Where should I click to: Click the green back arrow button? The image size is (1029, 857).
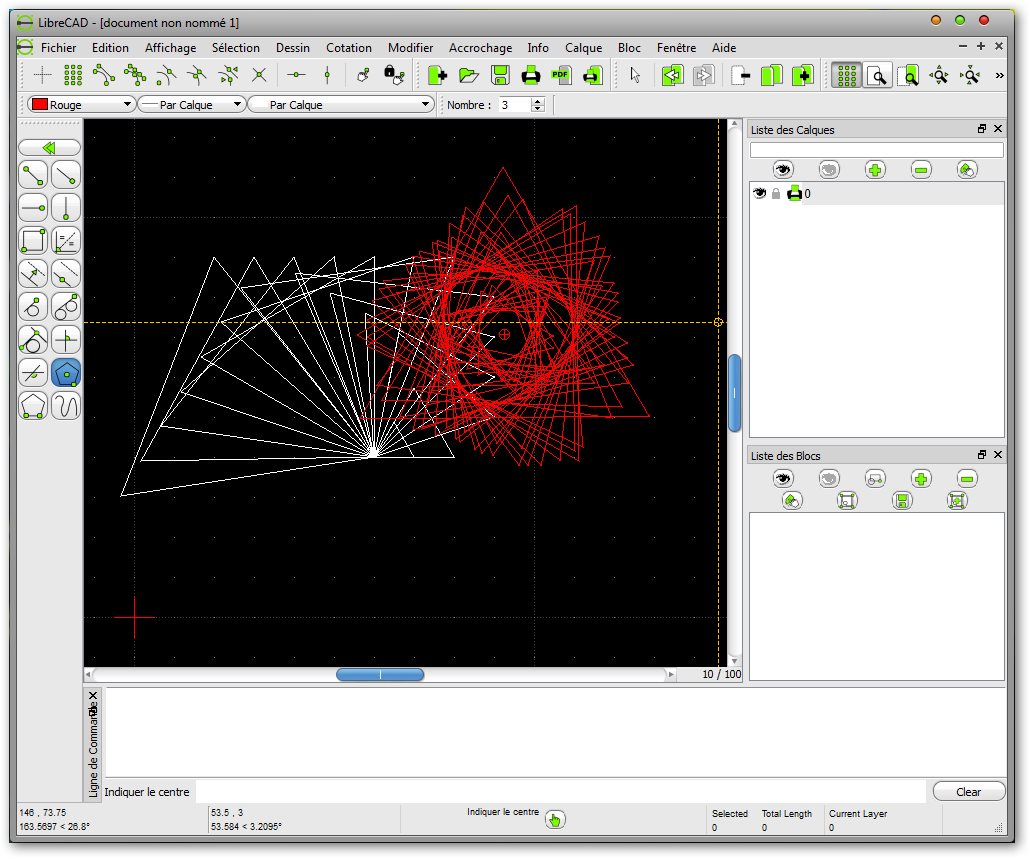click(49, 147)
